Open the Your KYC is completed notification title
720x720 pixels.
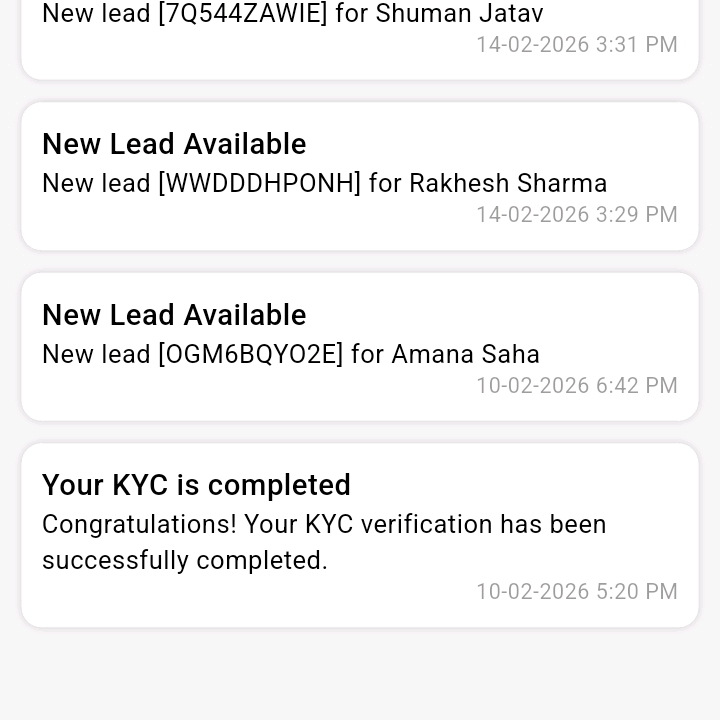[196, 485]
